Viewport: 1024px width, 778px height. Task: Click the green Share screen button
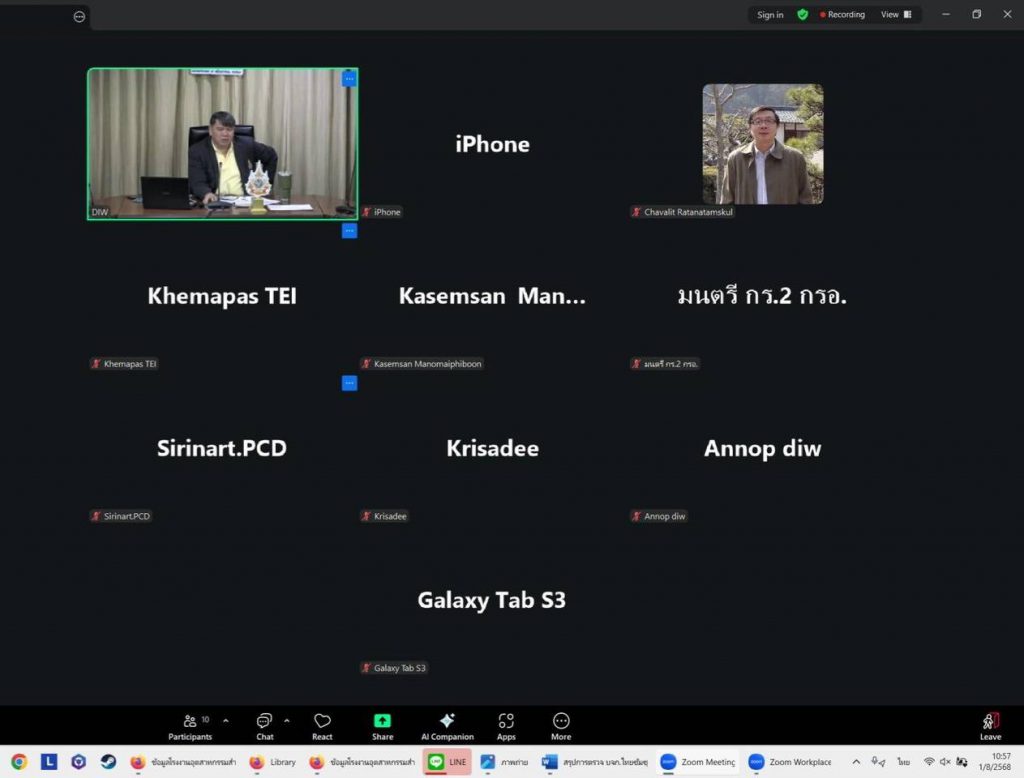(382, 726)
